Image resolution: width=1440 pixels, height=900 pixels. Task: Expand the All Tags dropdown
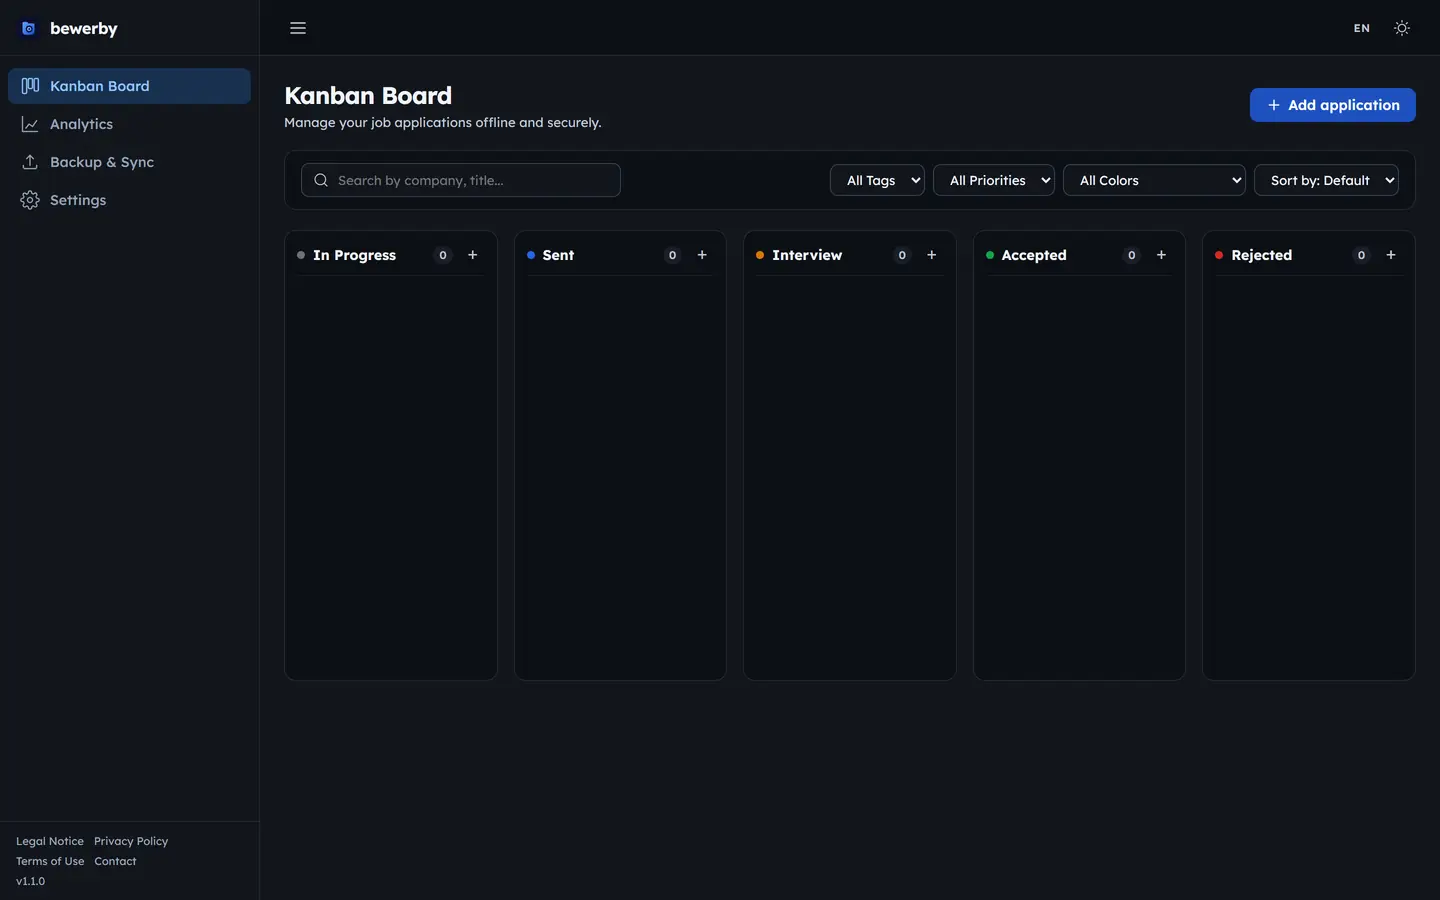pyautogui.click(x=877, y=180)
